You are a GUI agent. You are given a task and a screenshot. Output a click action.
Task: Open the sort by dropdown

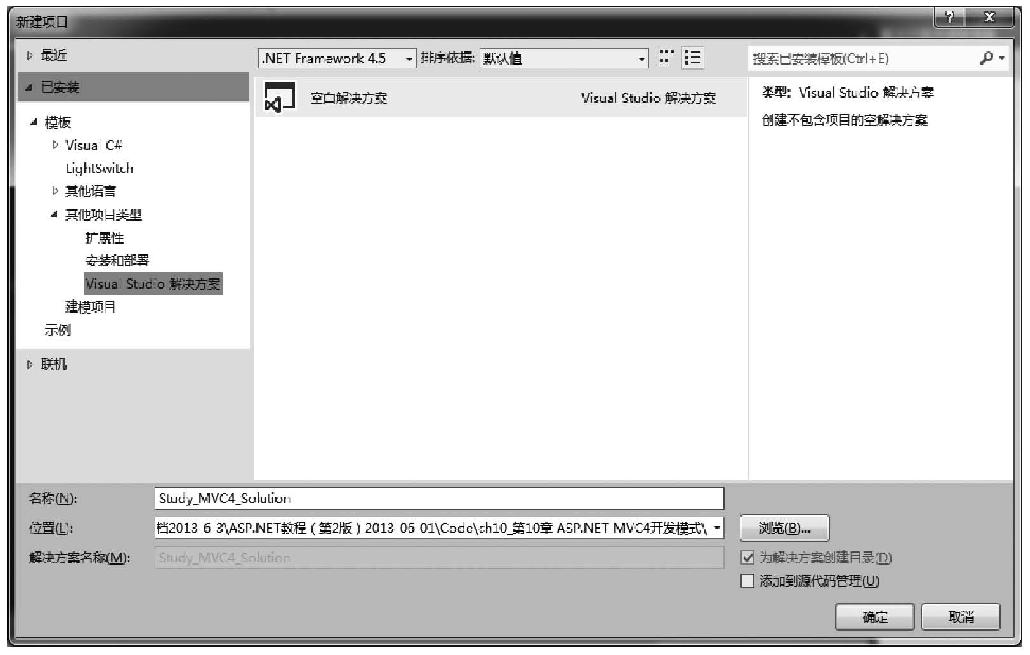(564, 58)
